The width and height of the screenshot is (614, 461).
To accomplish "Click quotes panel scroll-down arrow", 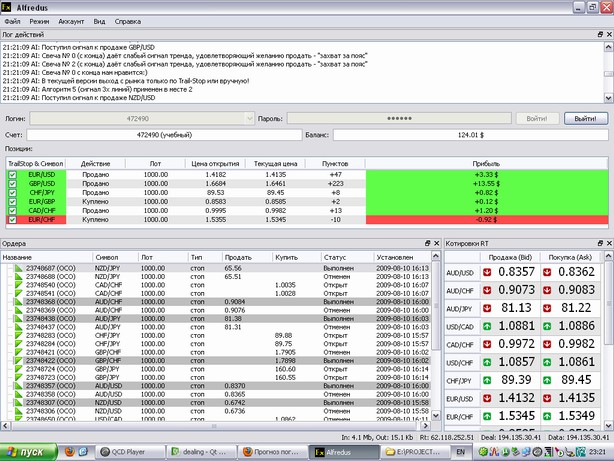I will click(x=609, y=425).
